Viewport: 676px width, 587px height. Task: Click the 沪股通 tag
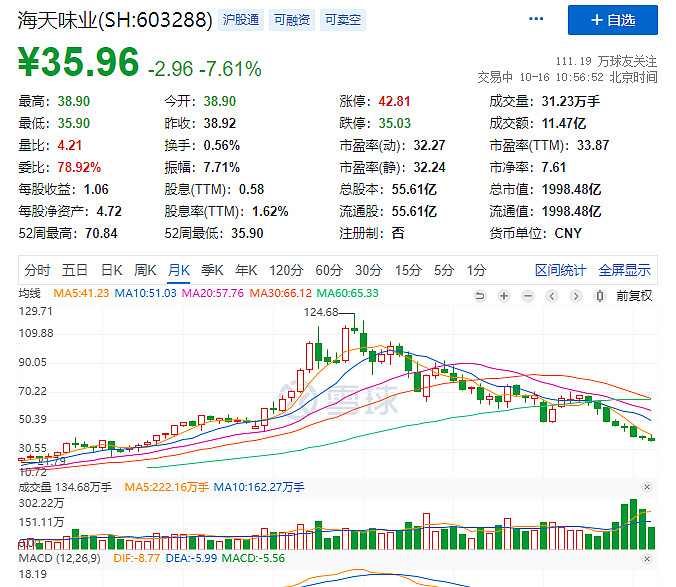click(241, 20)
